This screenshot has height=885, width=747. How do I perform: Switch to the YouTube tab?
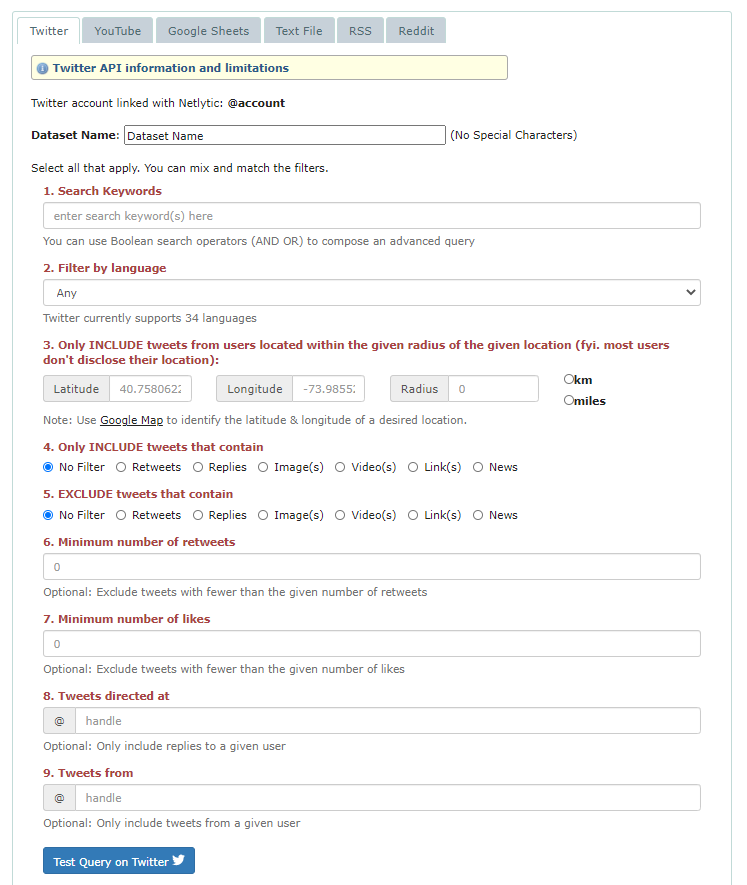click(118, 31)
